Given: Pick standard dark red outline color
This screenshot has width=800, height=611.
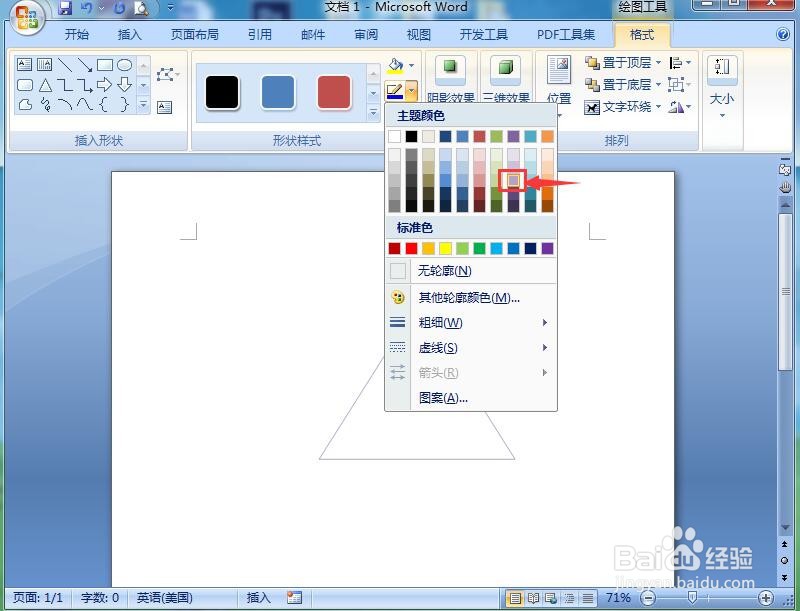Looking at the screenshot, I should pos(394,248).
